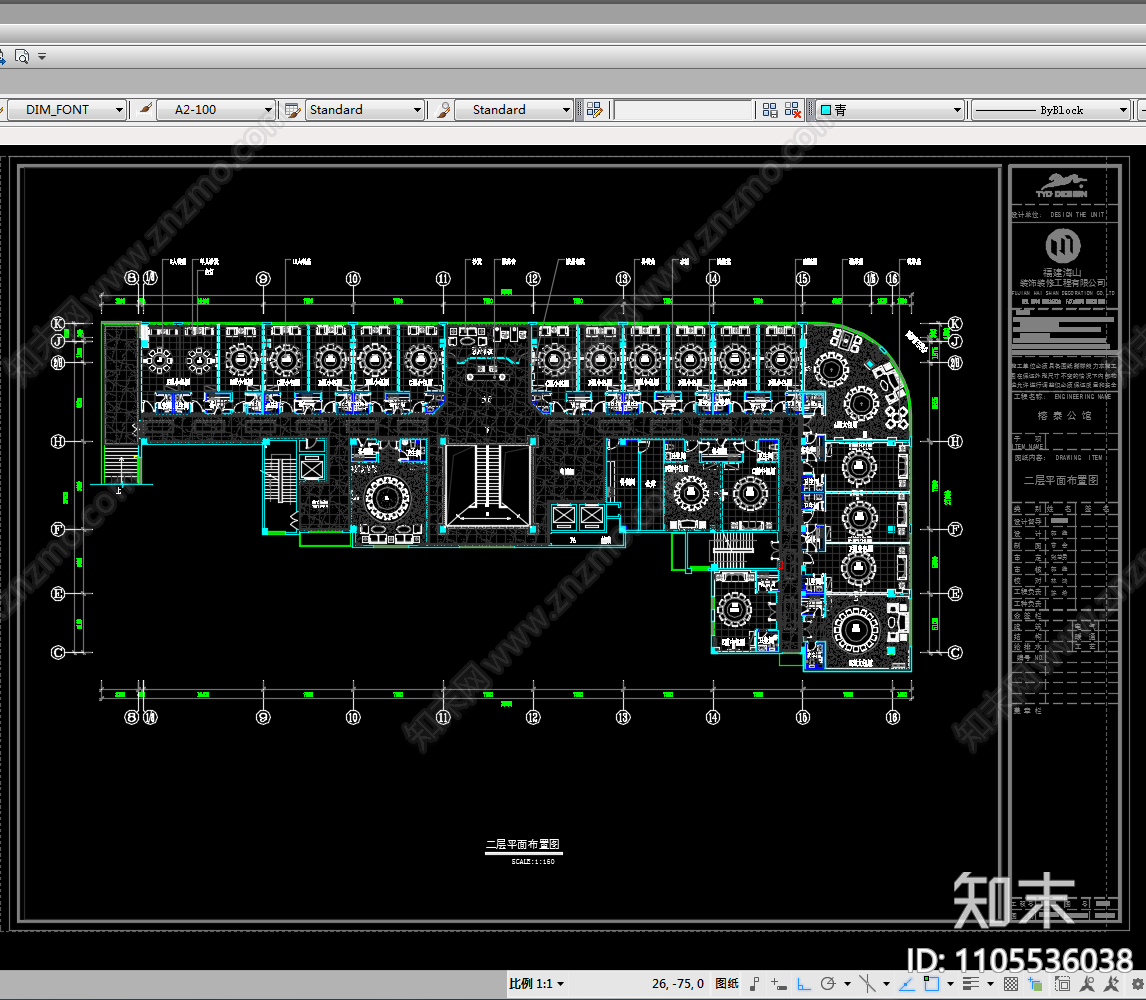
Task: Click the cyan color swatch
Action: tap(826, 110)
